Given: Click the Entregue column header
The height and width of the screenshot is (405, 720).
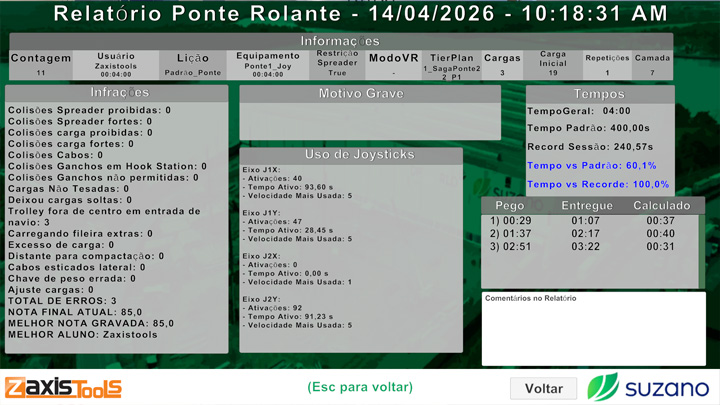Looking at the screenshot, I should coord(587,206).
